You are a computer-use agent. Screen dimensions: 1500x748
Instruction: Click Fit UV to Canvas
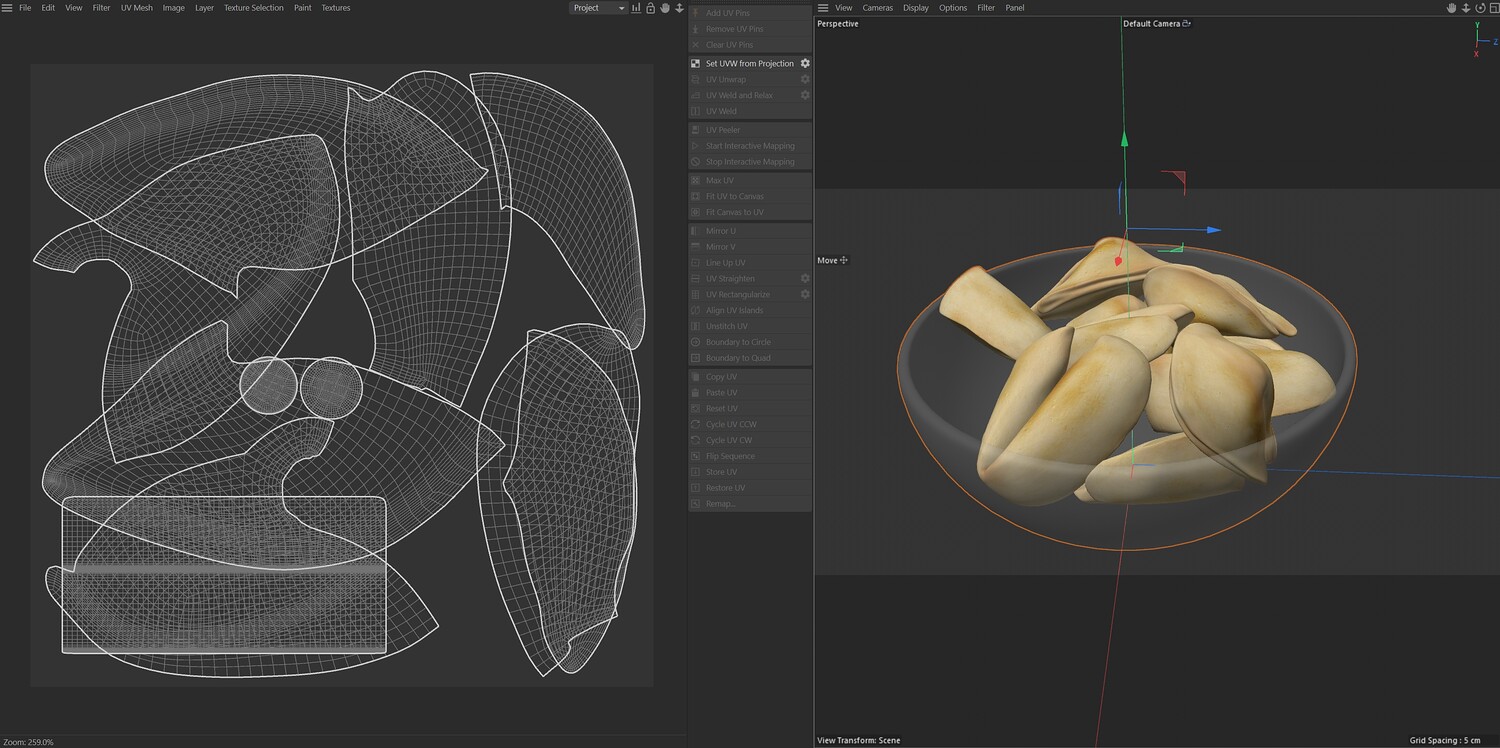750,196
